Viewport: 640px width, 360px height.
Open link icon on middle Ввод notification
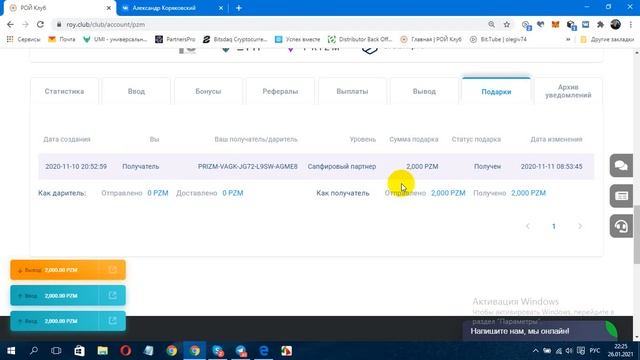(x=113, y=296)
